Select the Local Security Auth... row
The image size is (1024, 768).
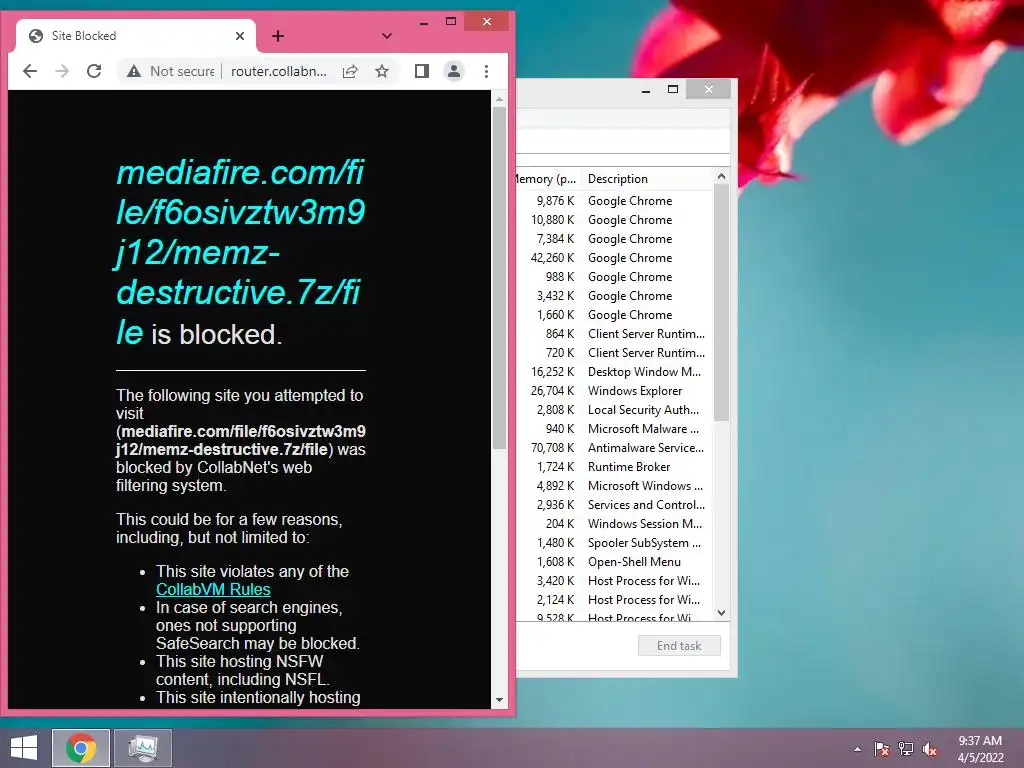coord(615,409)
